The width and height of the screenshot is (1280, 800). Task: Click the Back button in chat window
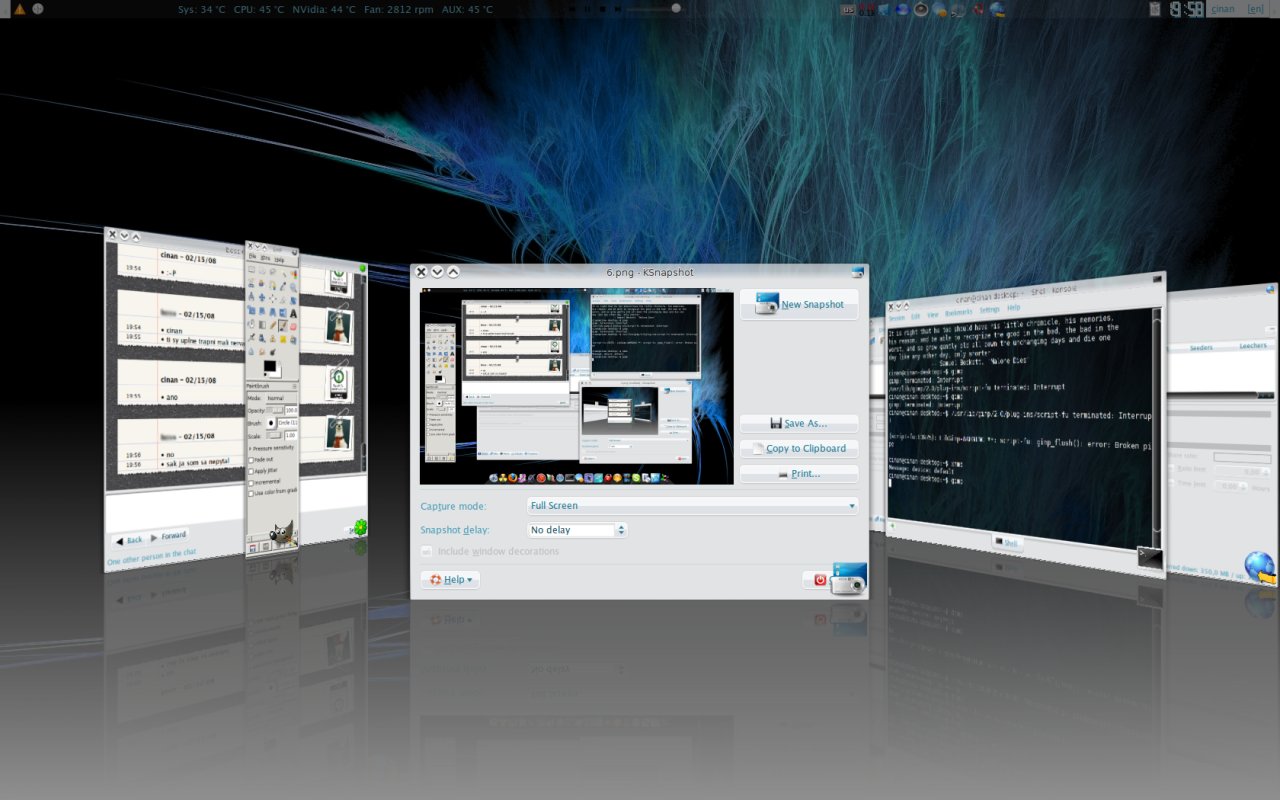click(x=128, y=540)
